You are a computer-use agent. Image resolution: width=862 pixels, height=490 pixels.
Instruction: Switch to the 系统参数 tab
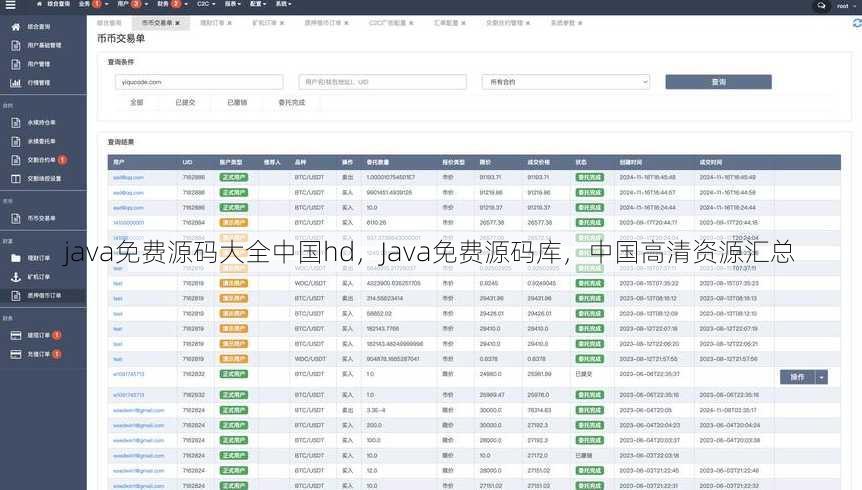[563, 23]
